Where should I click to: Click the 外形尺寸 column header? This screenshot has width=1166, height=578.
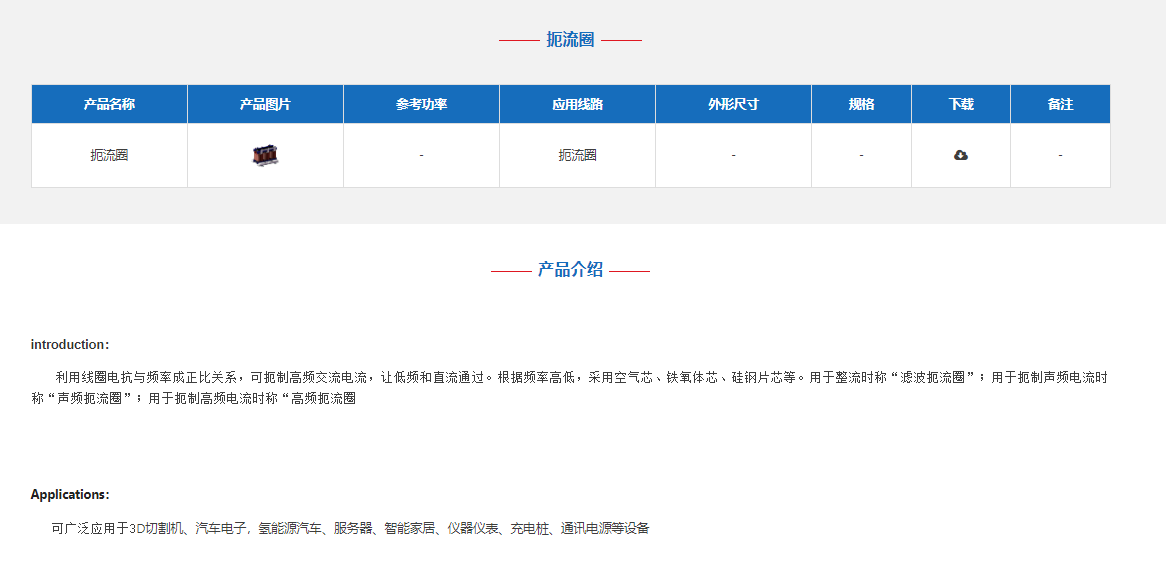click(733, 104)
